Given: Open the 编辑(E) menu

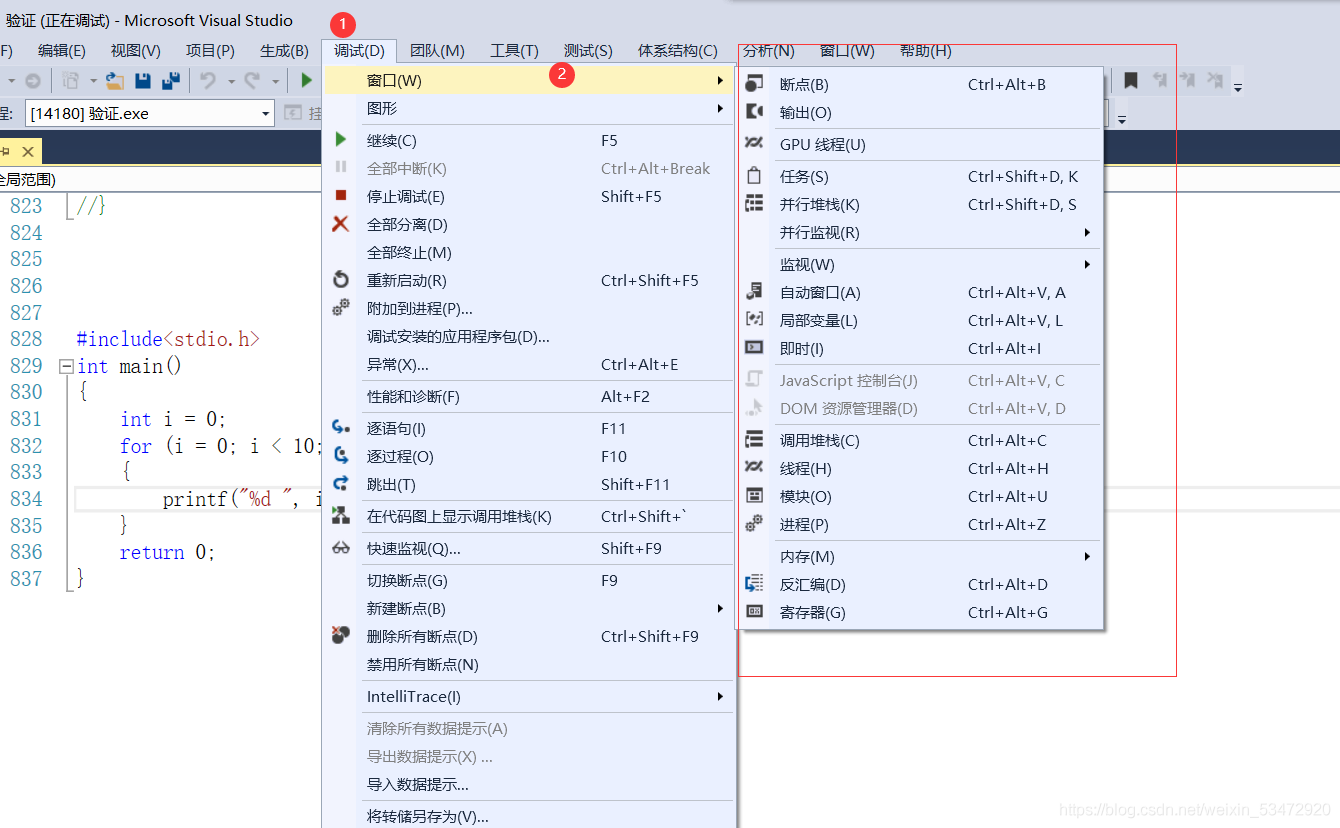Looking at the screenshot, I should tap(62, 51).
